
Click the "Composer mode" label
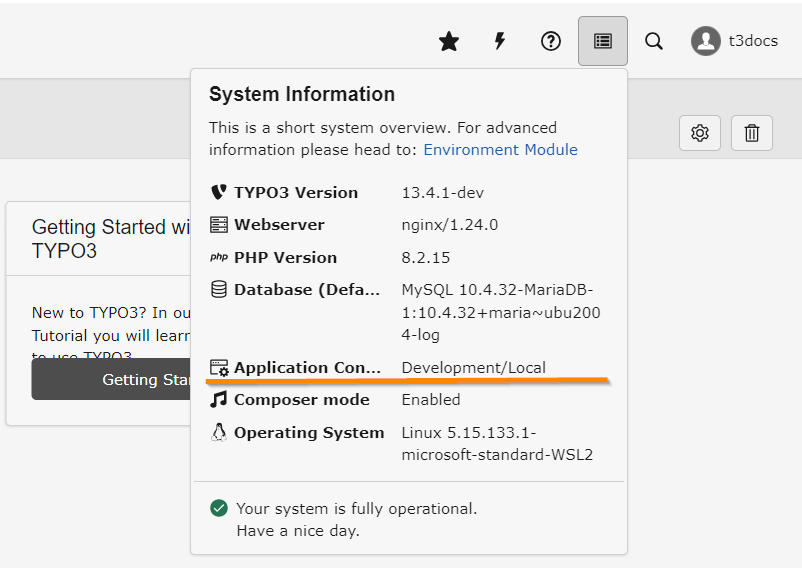coord(302,400)
